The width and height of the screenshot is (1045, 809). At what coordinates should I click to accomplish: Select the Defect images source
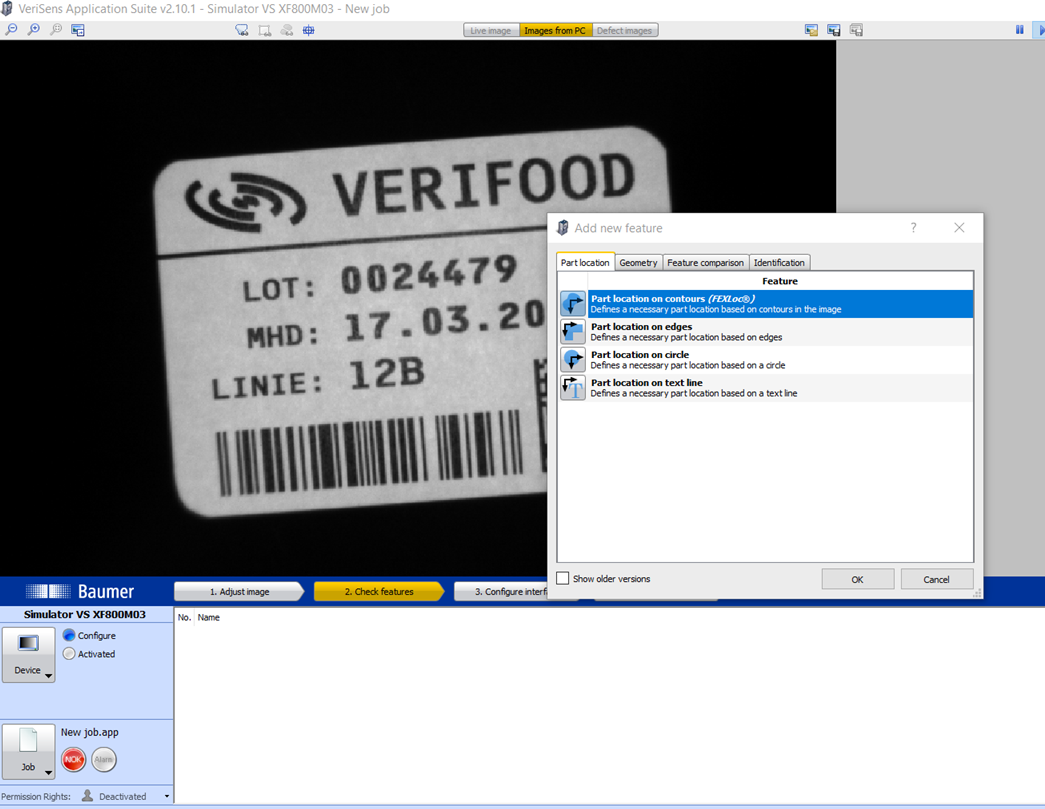[624, 31]
